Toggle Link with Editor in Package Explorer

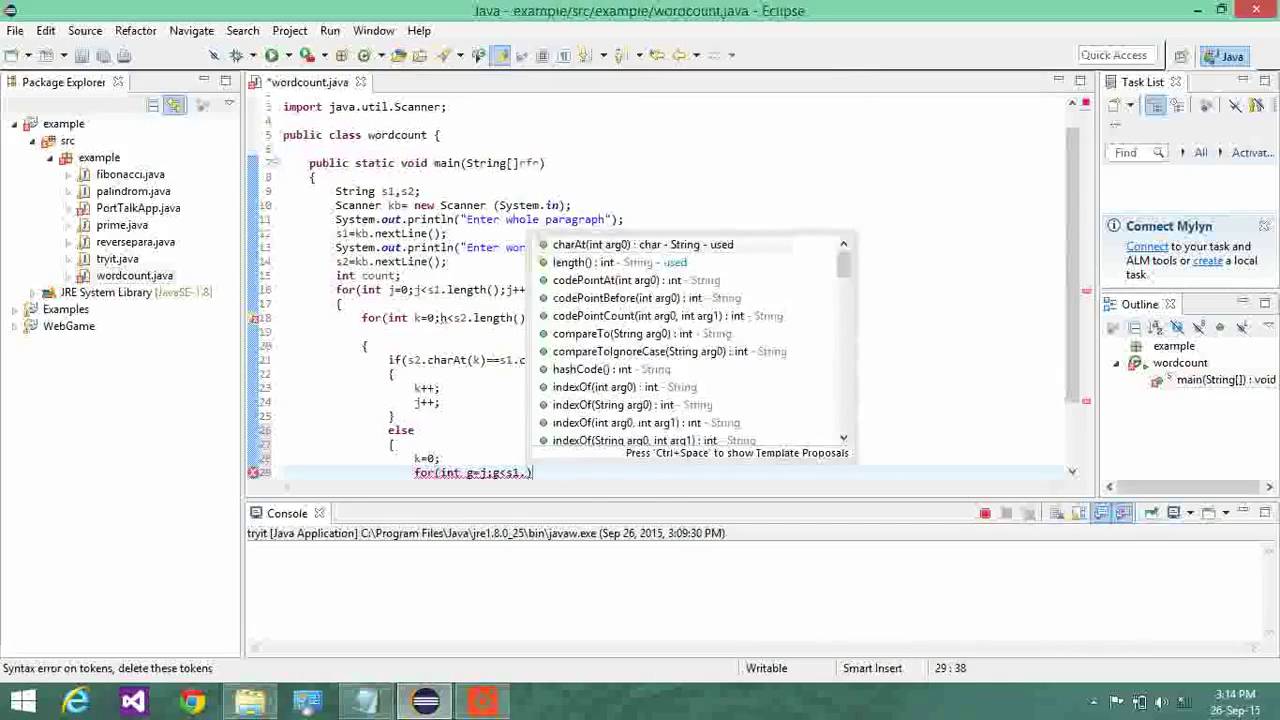point(175,105)
